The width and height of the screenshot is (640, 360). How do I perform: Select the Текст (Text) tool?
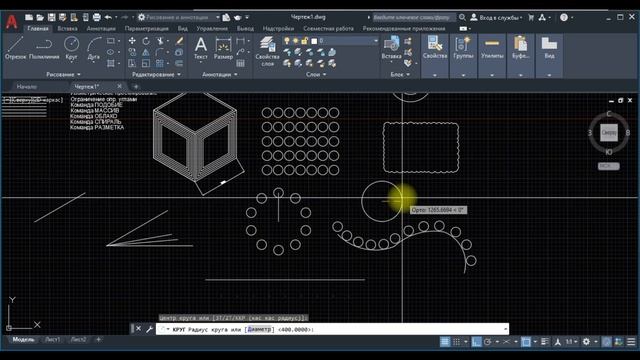coord(200,48)
